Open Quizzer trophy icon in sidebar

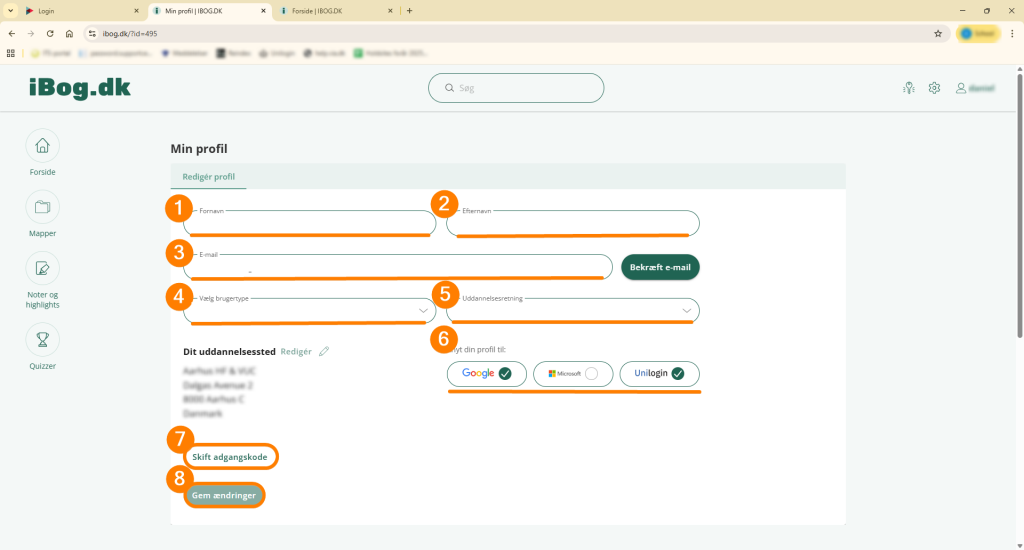pyautogui.click(x=42, y=340)
